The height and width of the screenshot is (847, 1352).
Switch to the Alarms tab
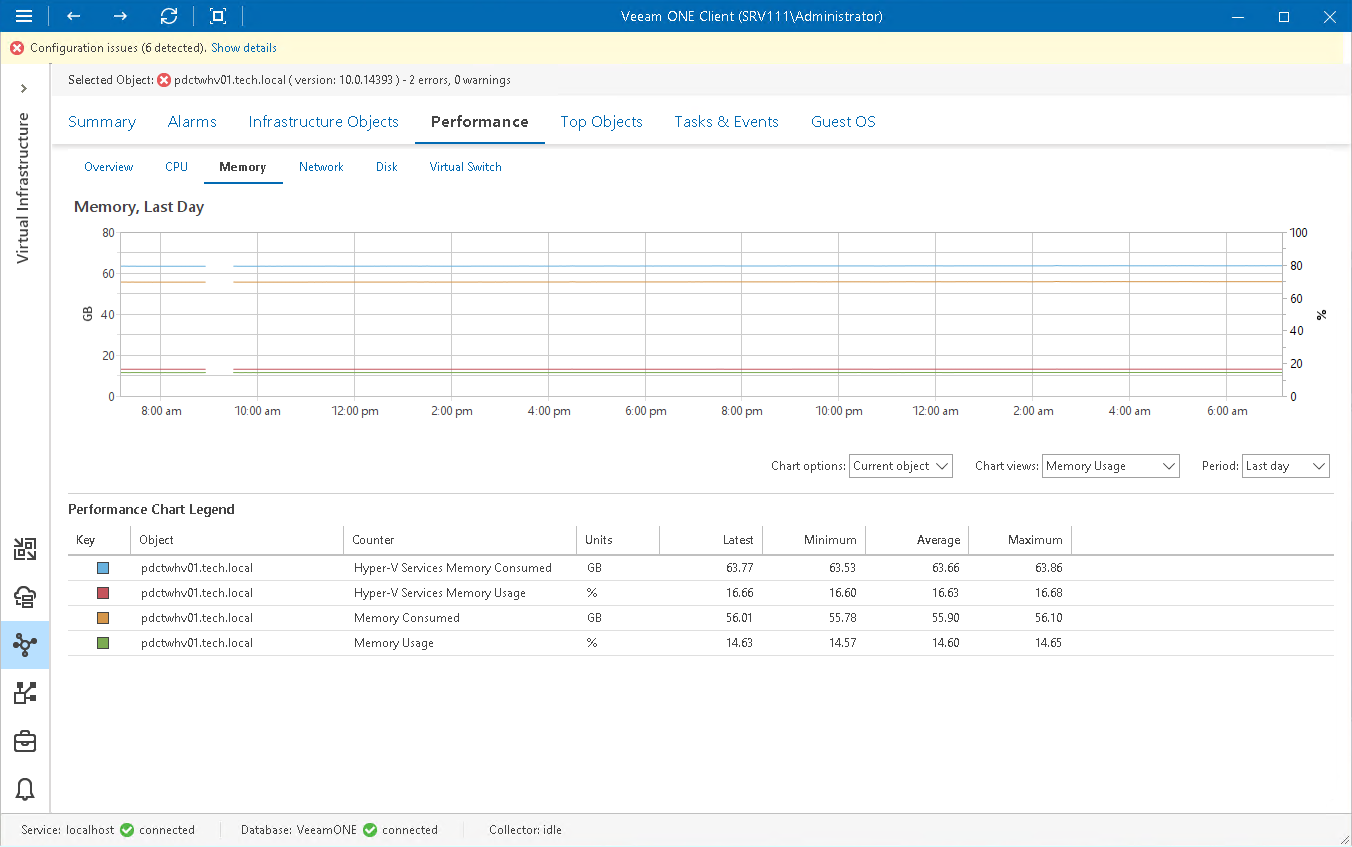[x=192, y=121]
